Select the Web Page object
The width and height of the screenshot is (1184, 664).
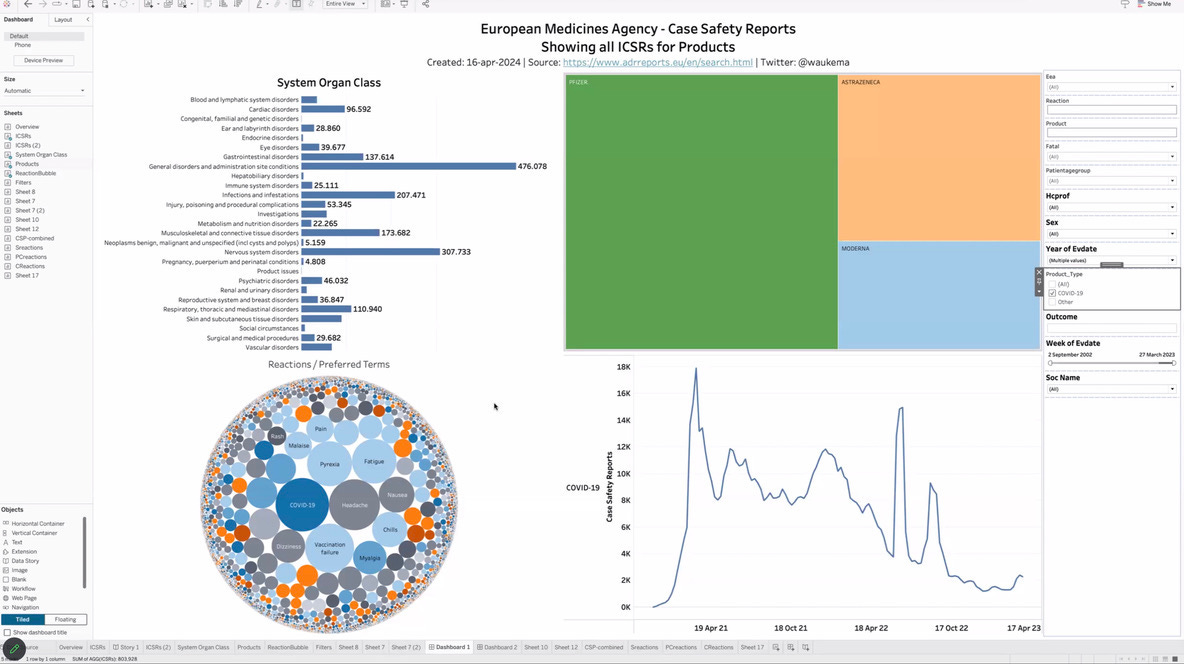(x=23, y=598)
